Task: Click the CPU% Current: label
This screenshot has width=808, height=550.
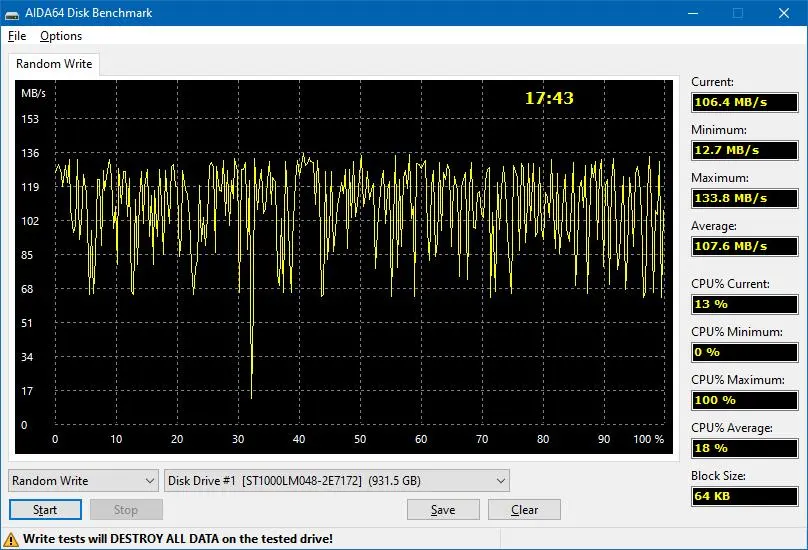Action: pos(730,284)
